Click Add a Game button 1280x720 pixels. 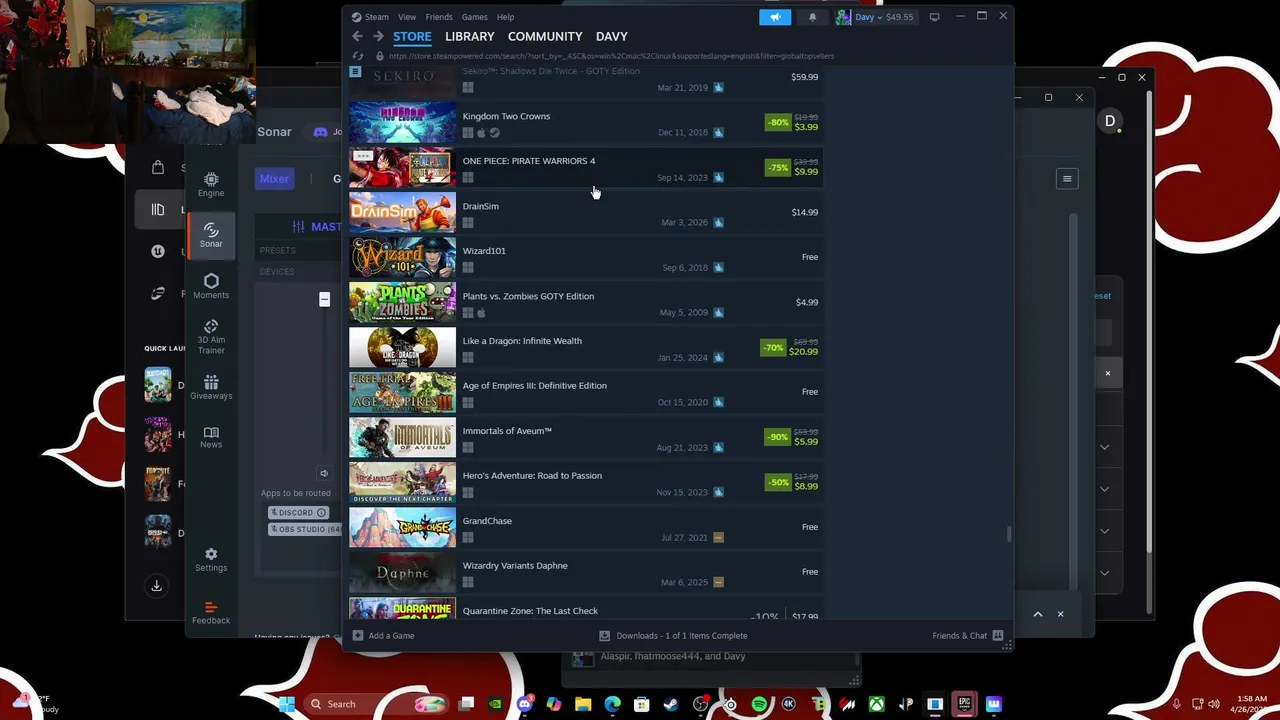[x=383, y=635]
